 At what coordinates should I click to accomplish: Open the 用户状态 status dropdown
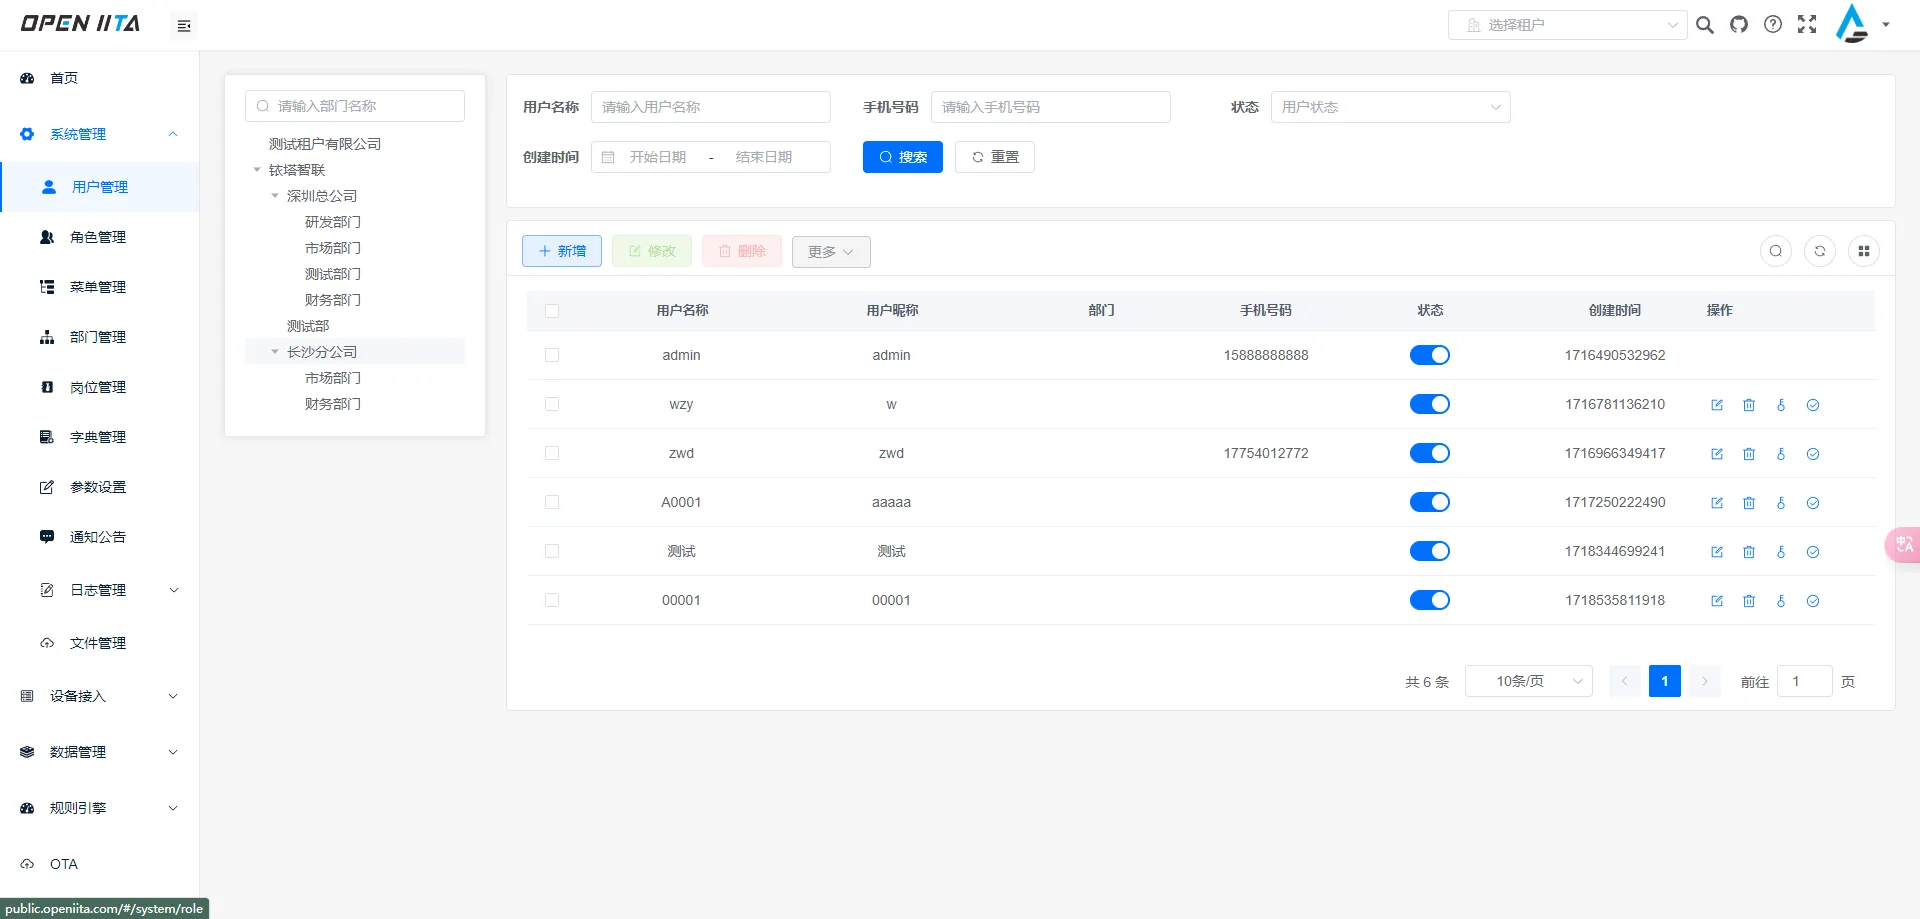(x=1390, y=107)
